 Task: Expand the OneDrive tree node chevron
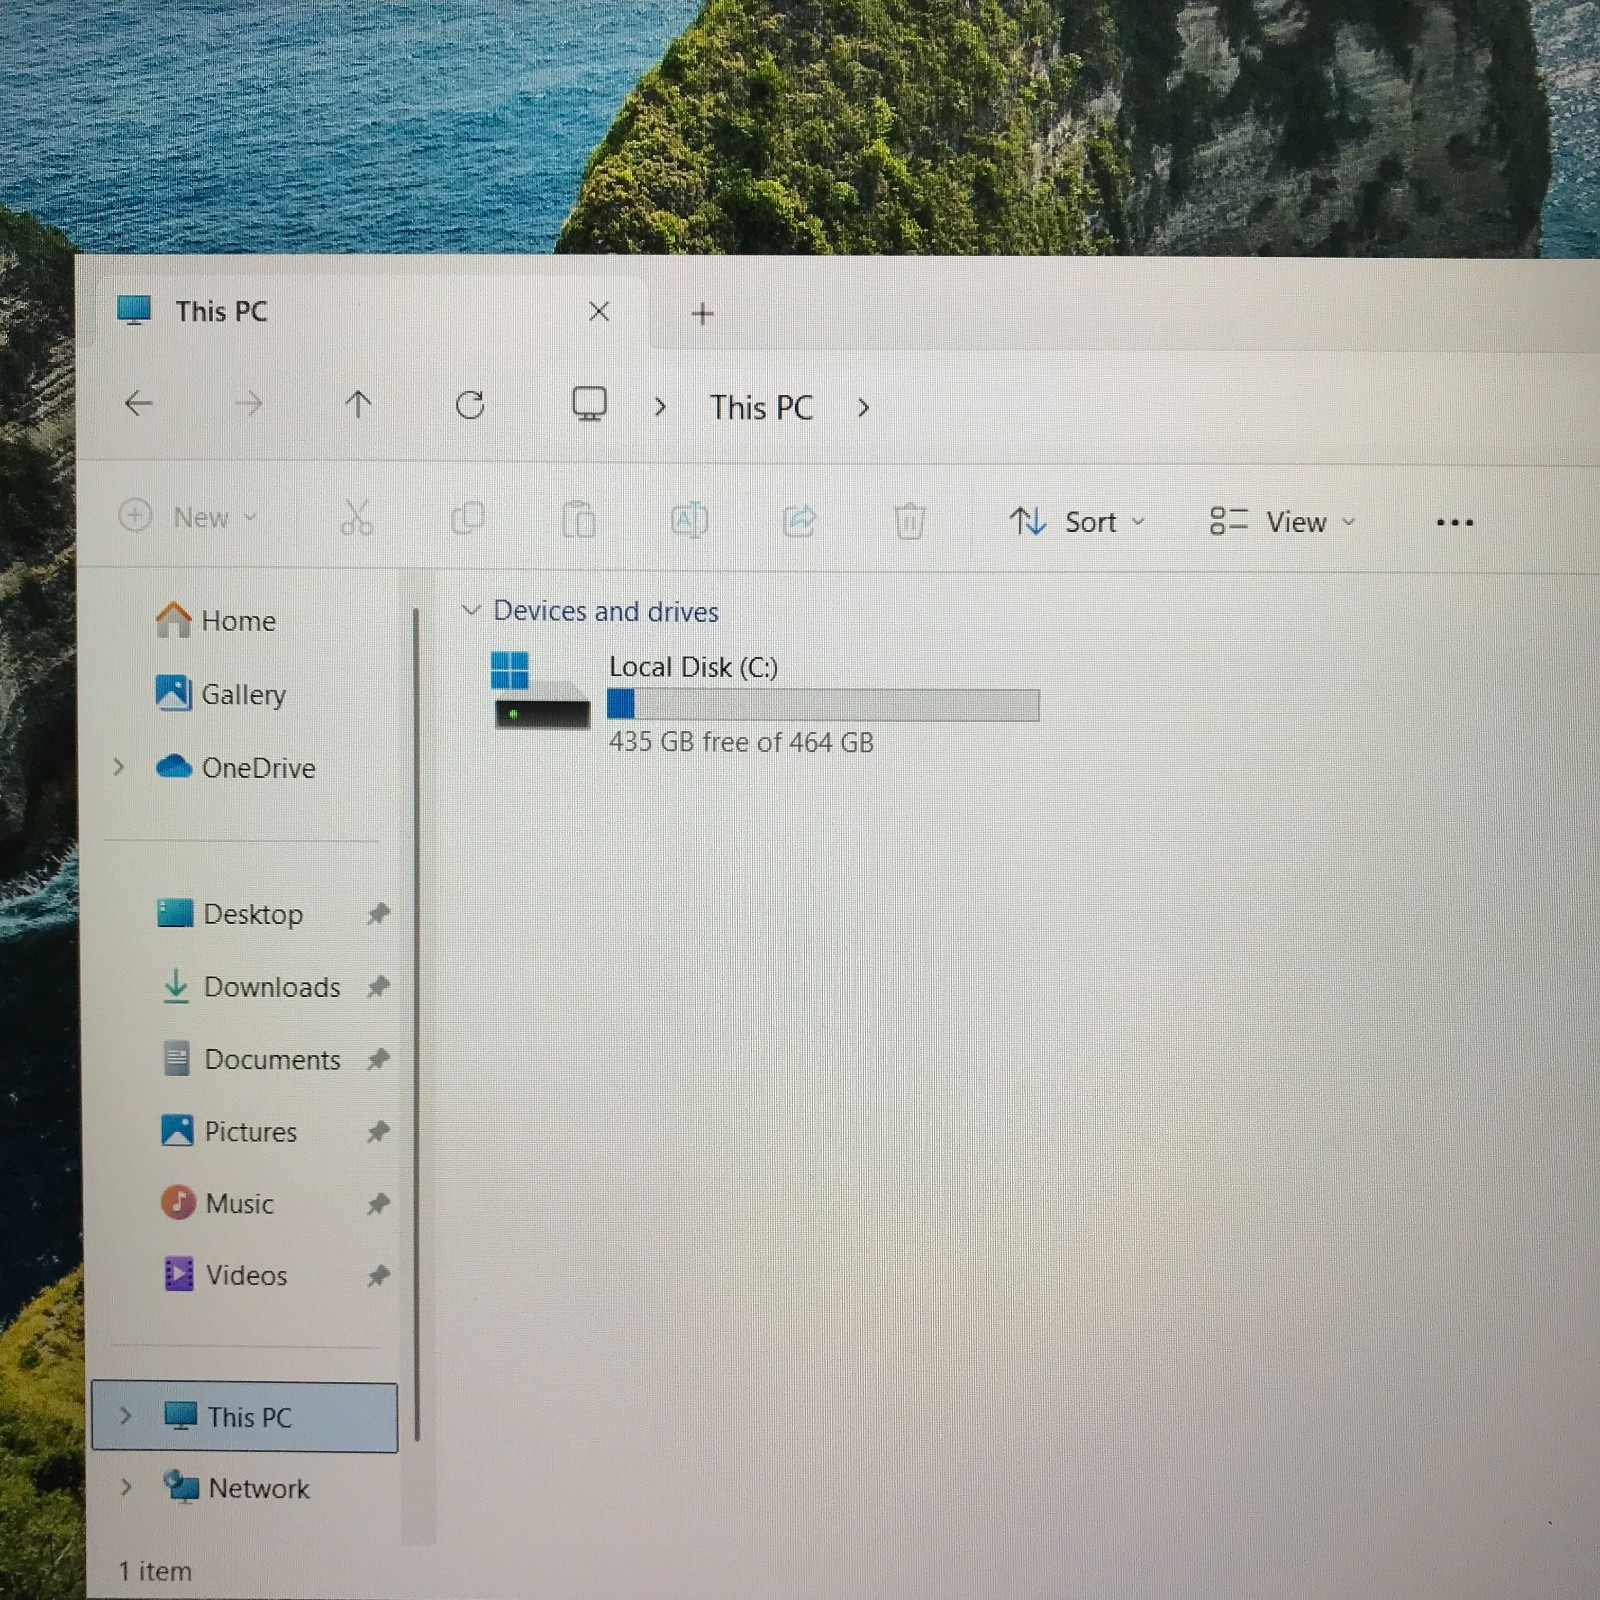[119, 767]
